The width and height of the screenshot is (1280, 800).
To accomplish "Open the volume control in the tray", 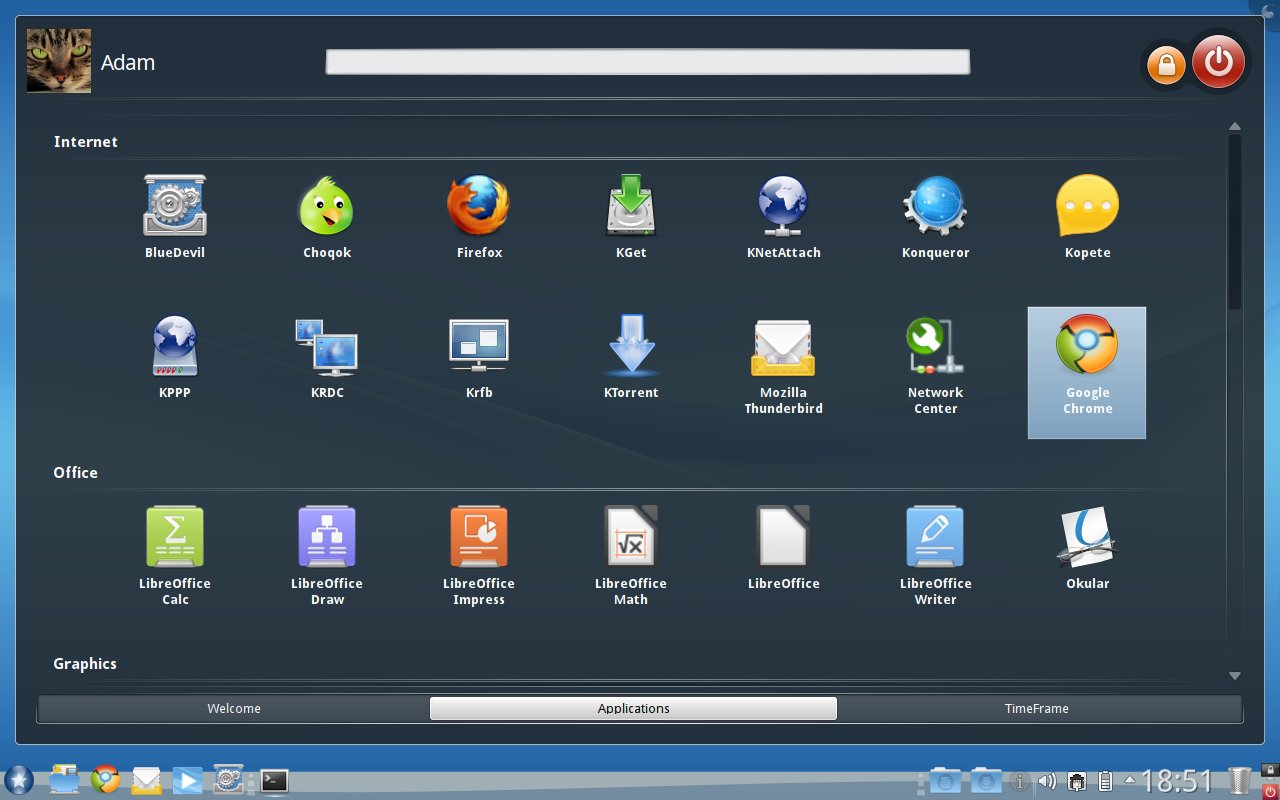I will tap(1047, 781).
